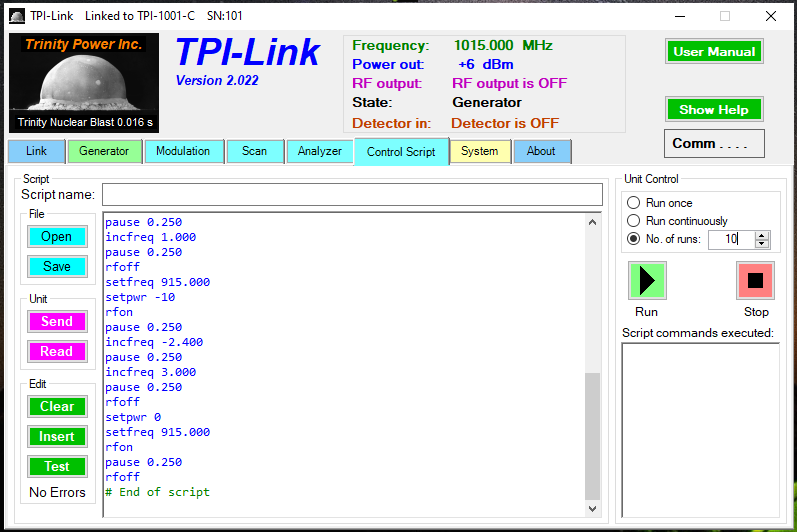Select the Run once radio button
This screenshot has width=797, height=532.
tap(633, 203)
